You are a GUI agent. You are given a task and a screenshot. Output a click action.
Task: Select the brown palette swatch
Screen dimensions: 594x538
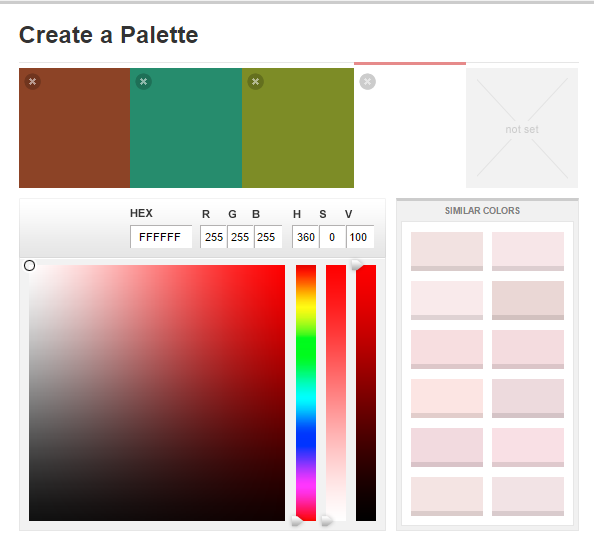point(75,128)
